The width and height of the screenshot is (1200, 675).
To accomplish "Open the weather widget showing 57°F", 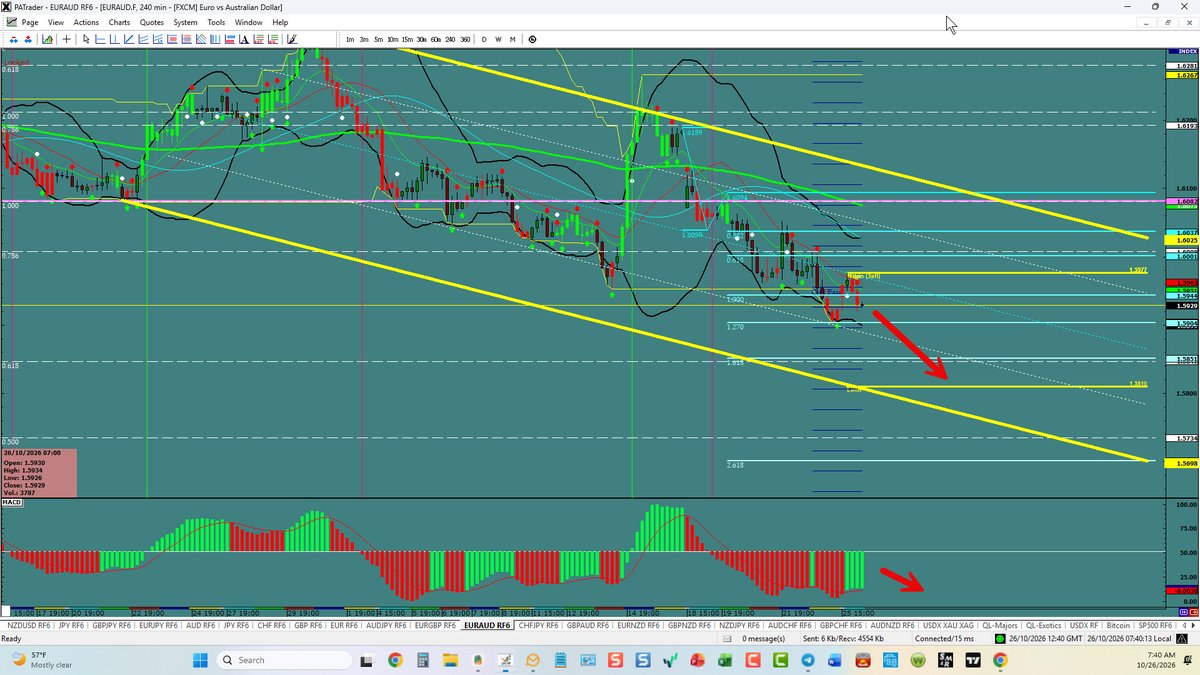I will click(40, 660).
